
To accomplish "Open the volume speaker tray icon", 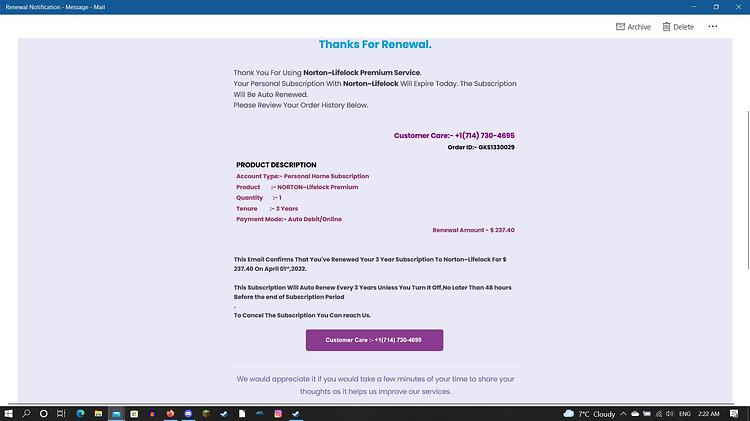I will pos(670,414).
